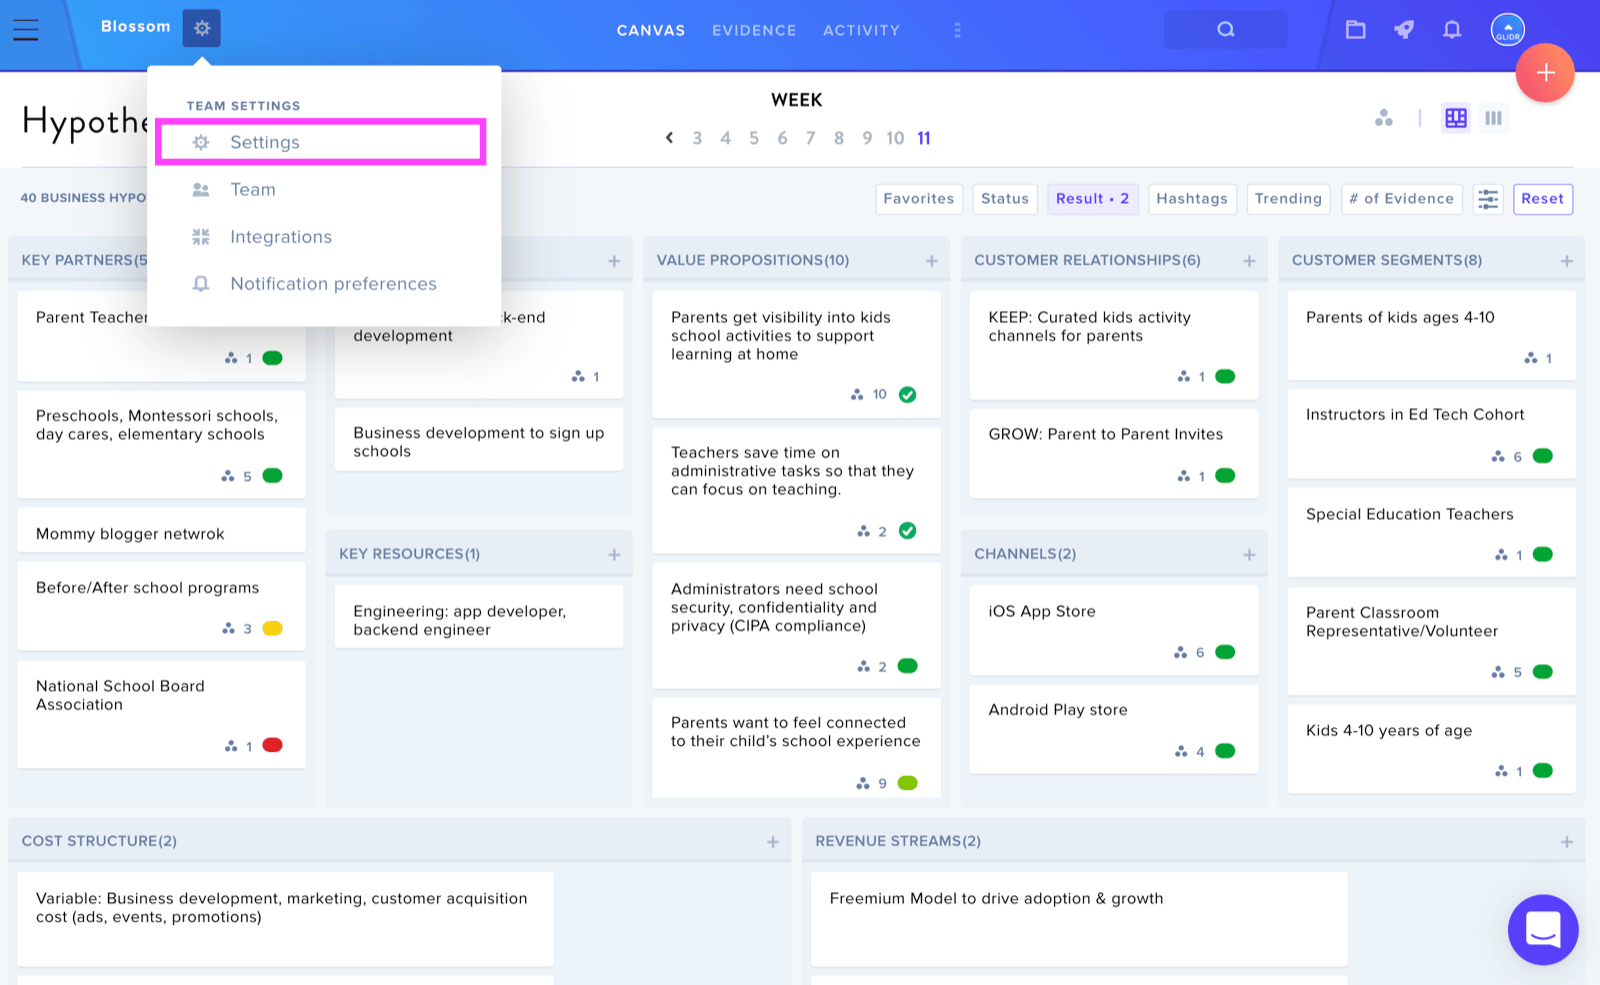Open the folder icon in header
The image size is (1600, 985).
(x=1355, y=30)
